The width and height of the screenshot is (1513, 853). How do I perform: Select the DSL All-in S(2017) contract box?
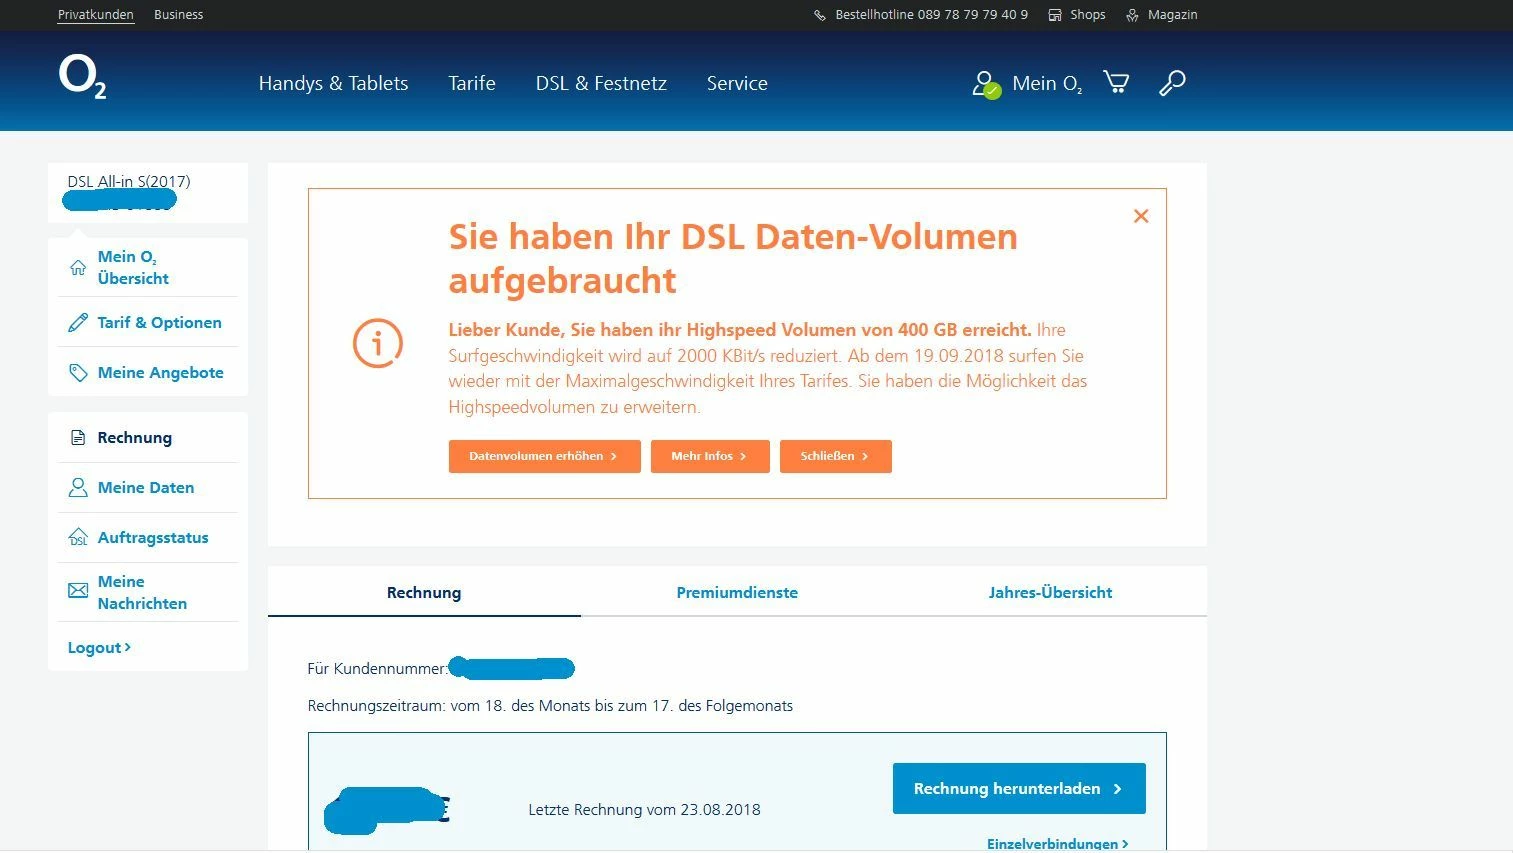(148, 192)
